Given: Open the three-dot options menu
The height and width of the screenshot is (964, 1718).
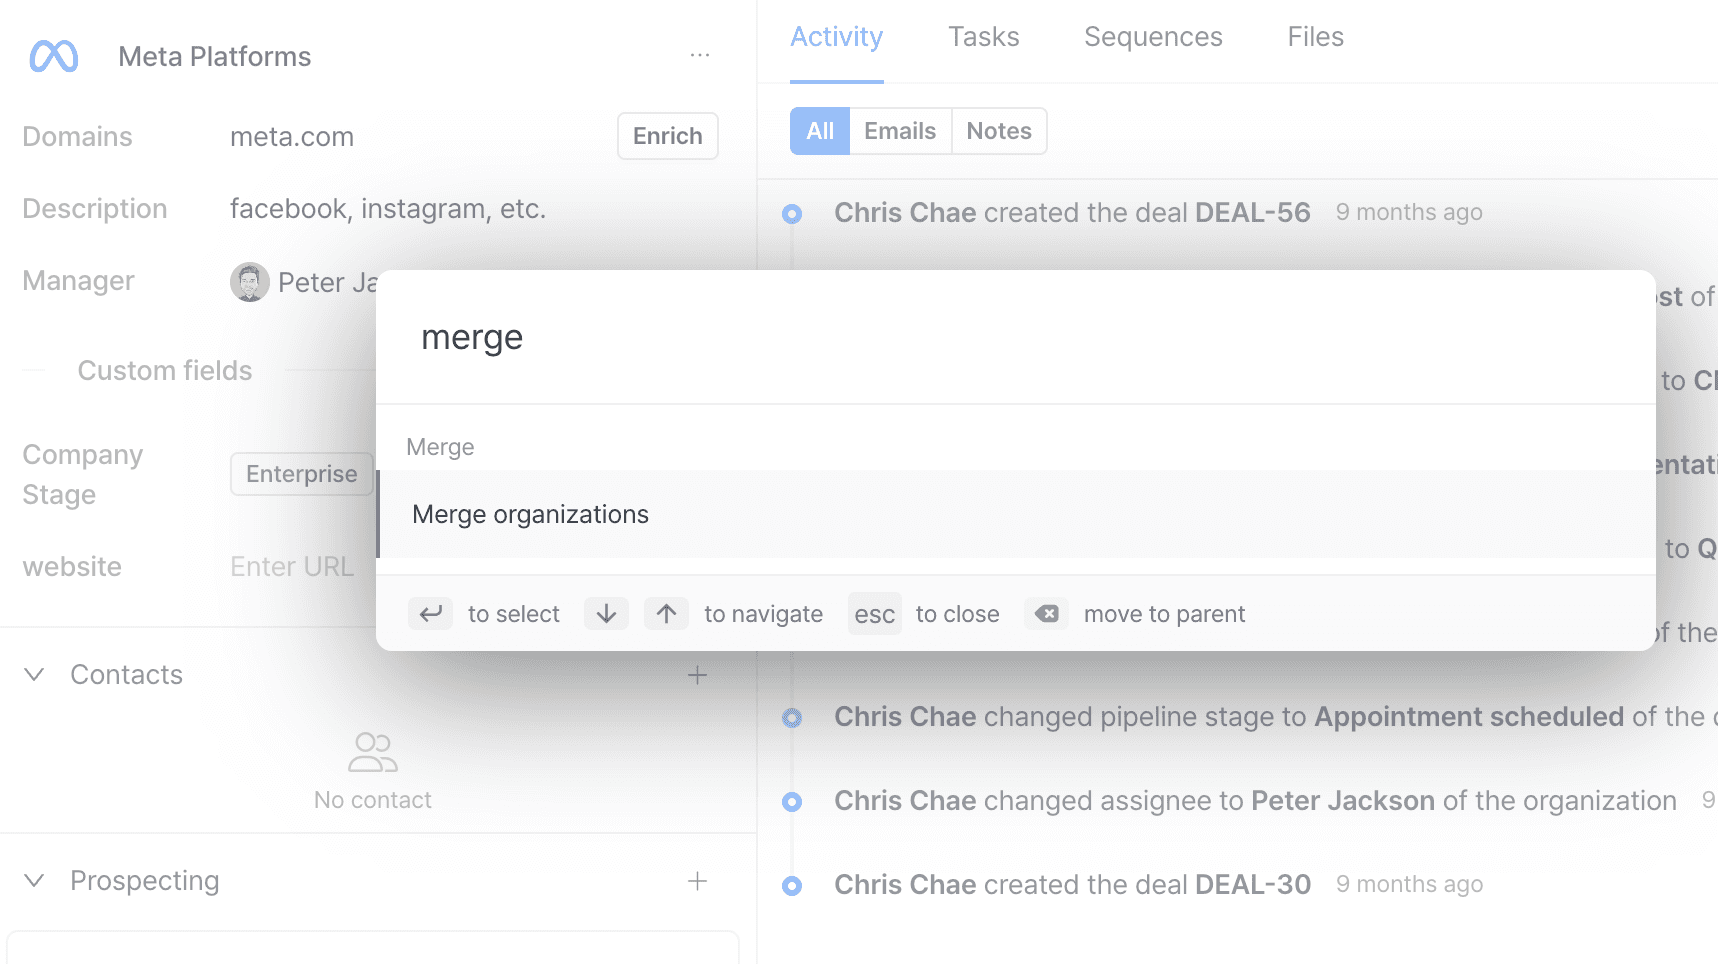Looking at the screenshot, I should coord(699,55).
